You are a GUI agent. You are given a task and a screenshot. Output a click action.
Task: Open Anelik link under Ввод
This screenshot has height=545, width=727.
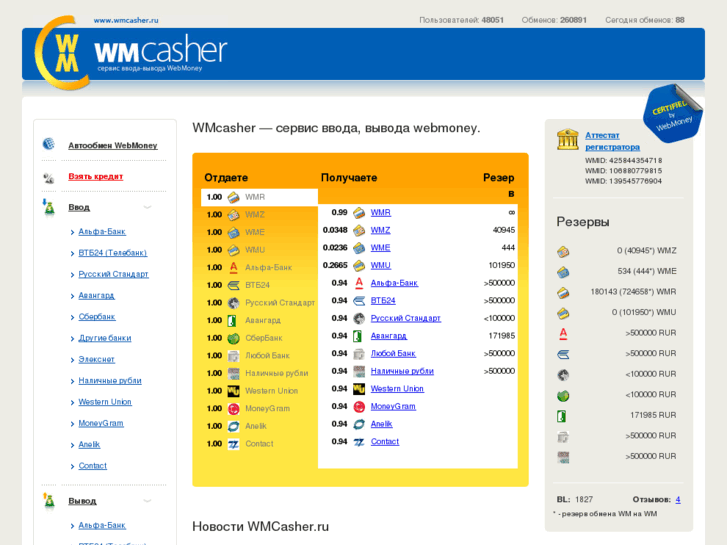[x=89, y=445]
